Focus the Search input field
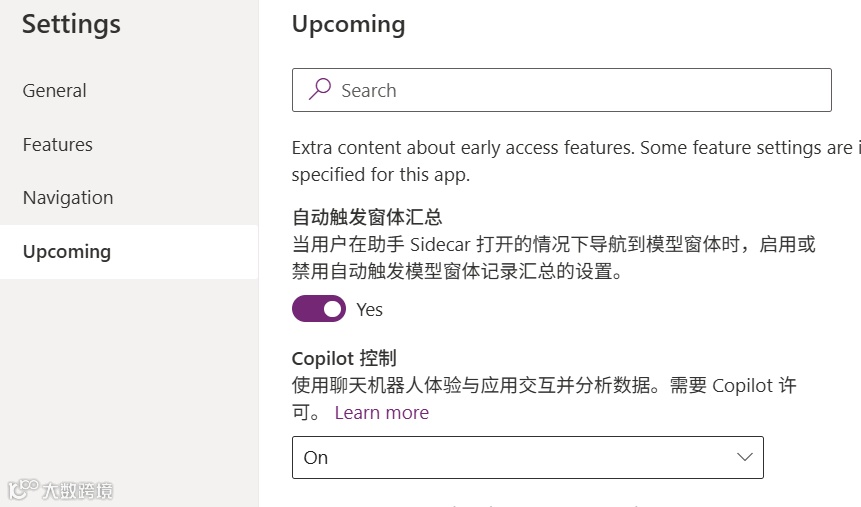This screenshot has height=507, width=861. click(580, 90)
